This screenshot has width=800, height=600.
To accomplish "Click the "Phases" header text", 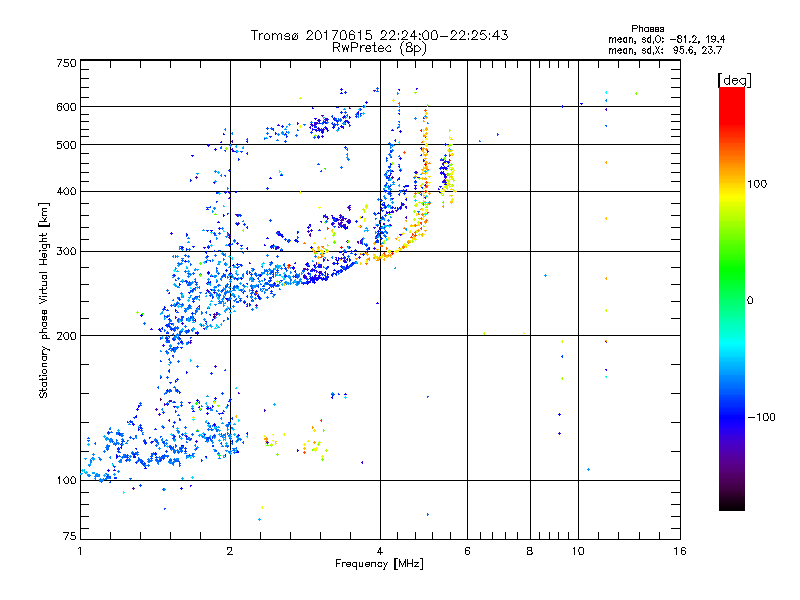I will pos(647,29).
